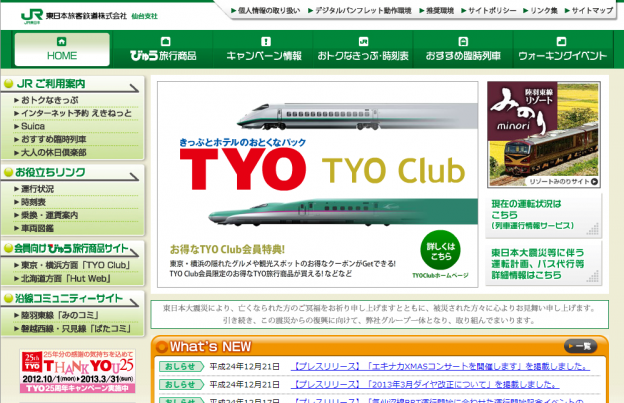Image resolution: width=624 pixels, height=403 pixels.
Task: Click the train icon above おすすめ臨時列車
Action: coord(463,41)
